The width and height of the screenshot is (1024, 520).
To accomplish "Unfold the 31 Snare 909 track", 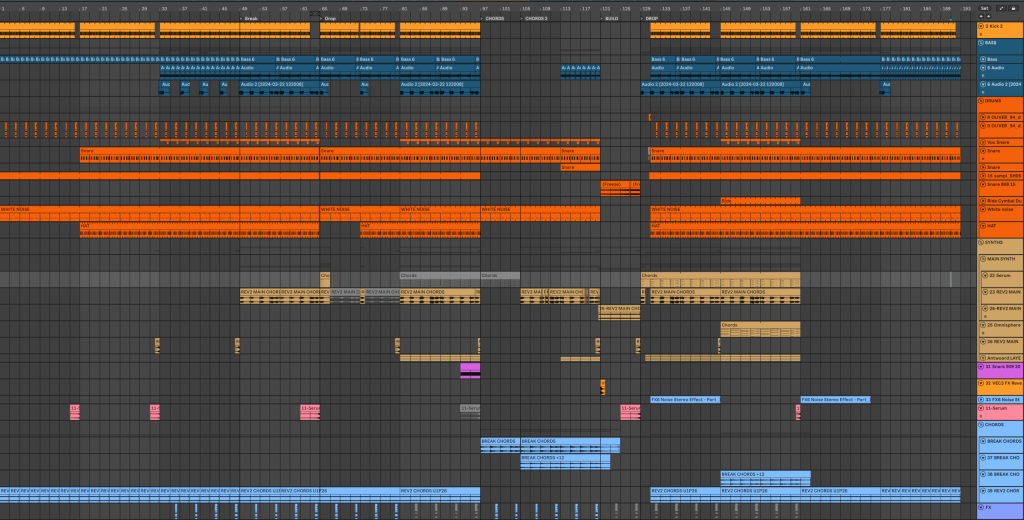I will [982, 367].
